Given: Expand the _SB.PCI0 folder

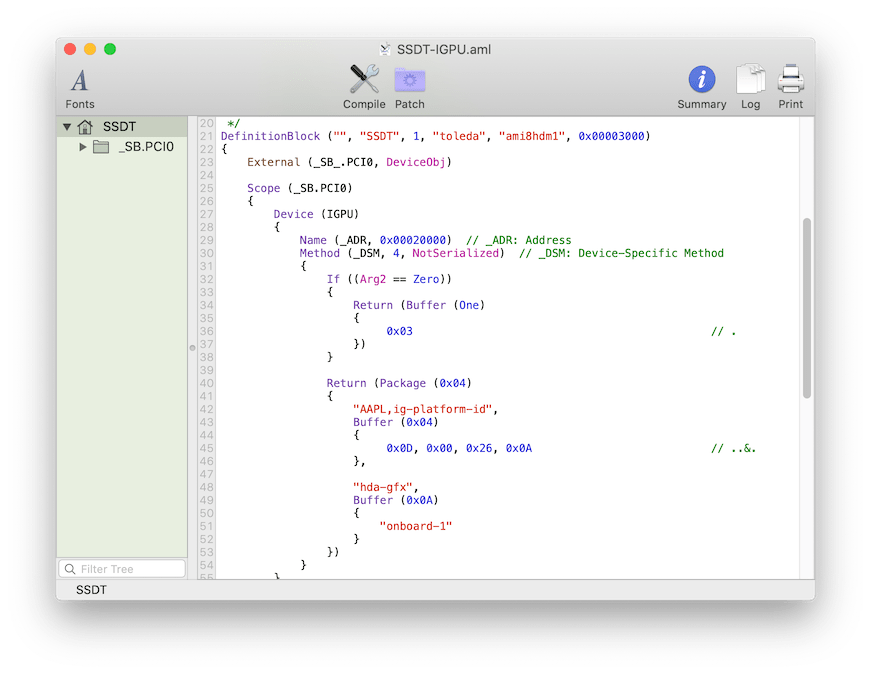Looking at the screenshot, I should tap(83, 147).
